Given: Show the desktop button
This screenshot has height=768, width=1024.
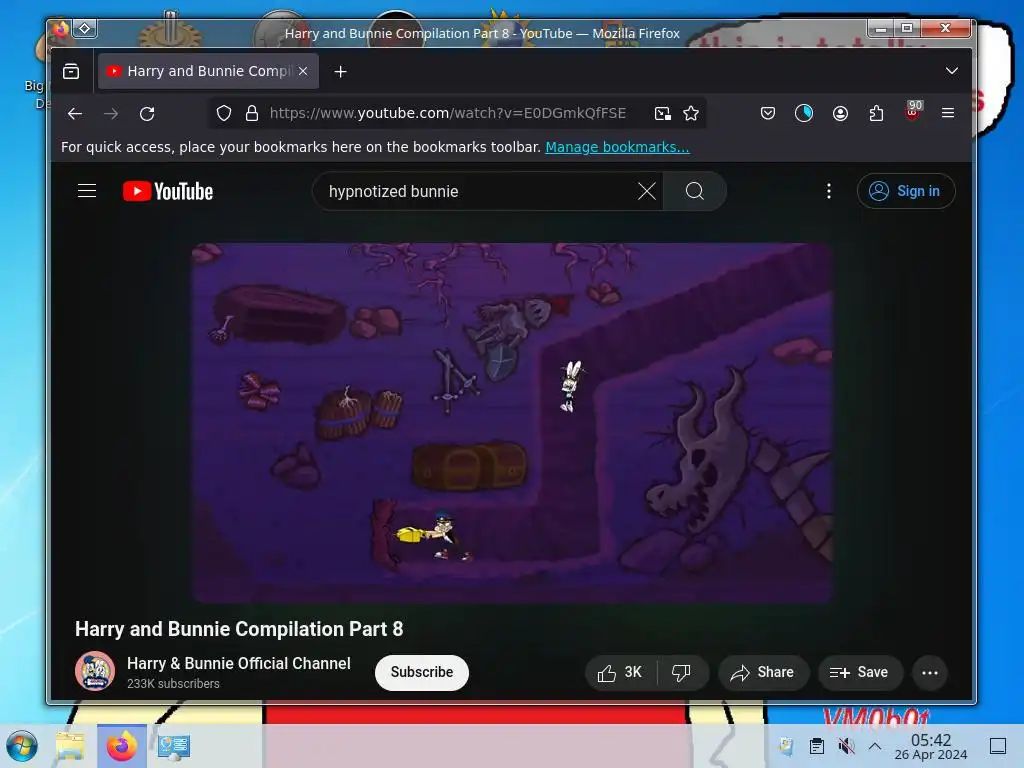Looking at the screenshot, I should coord(998,746).
